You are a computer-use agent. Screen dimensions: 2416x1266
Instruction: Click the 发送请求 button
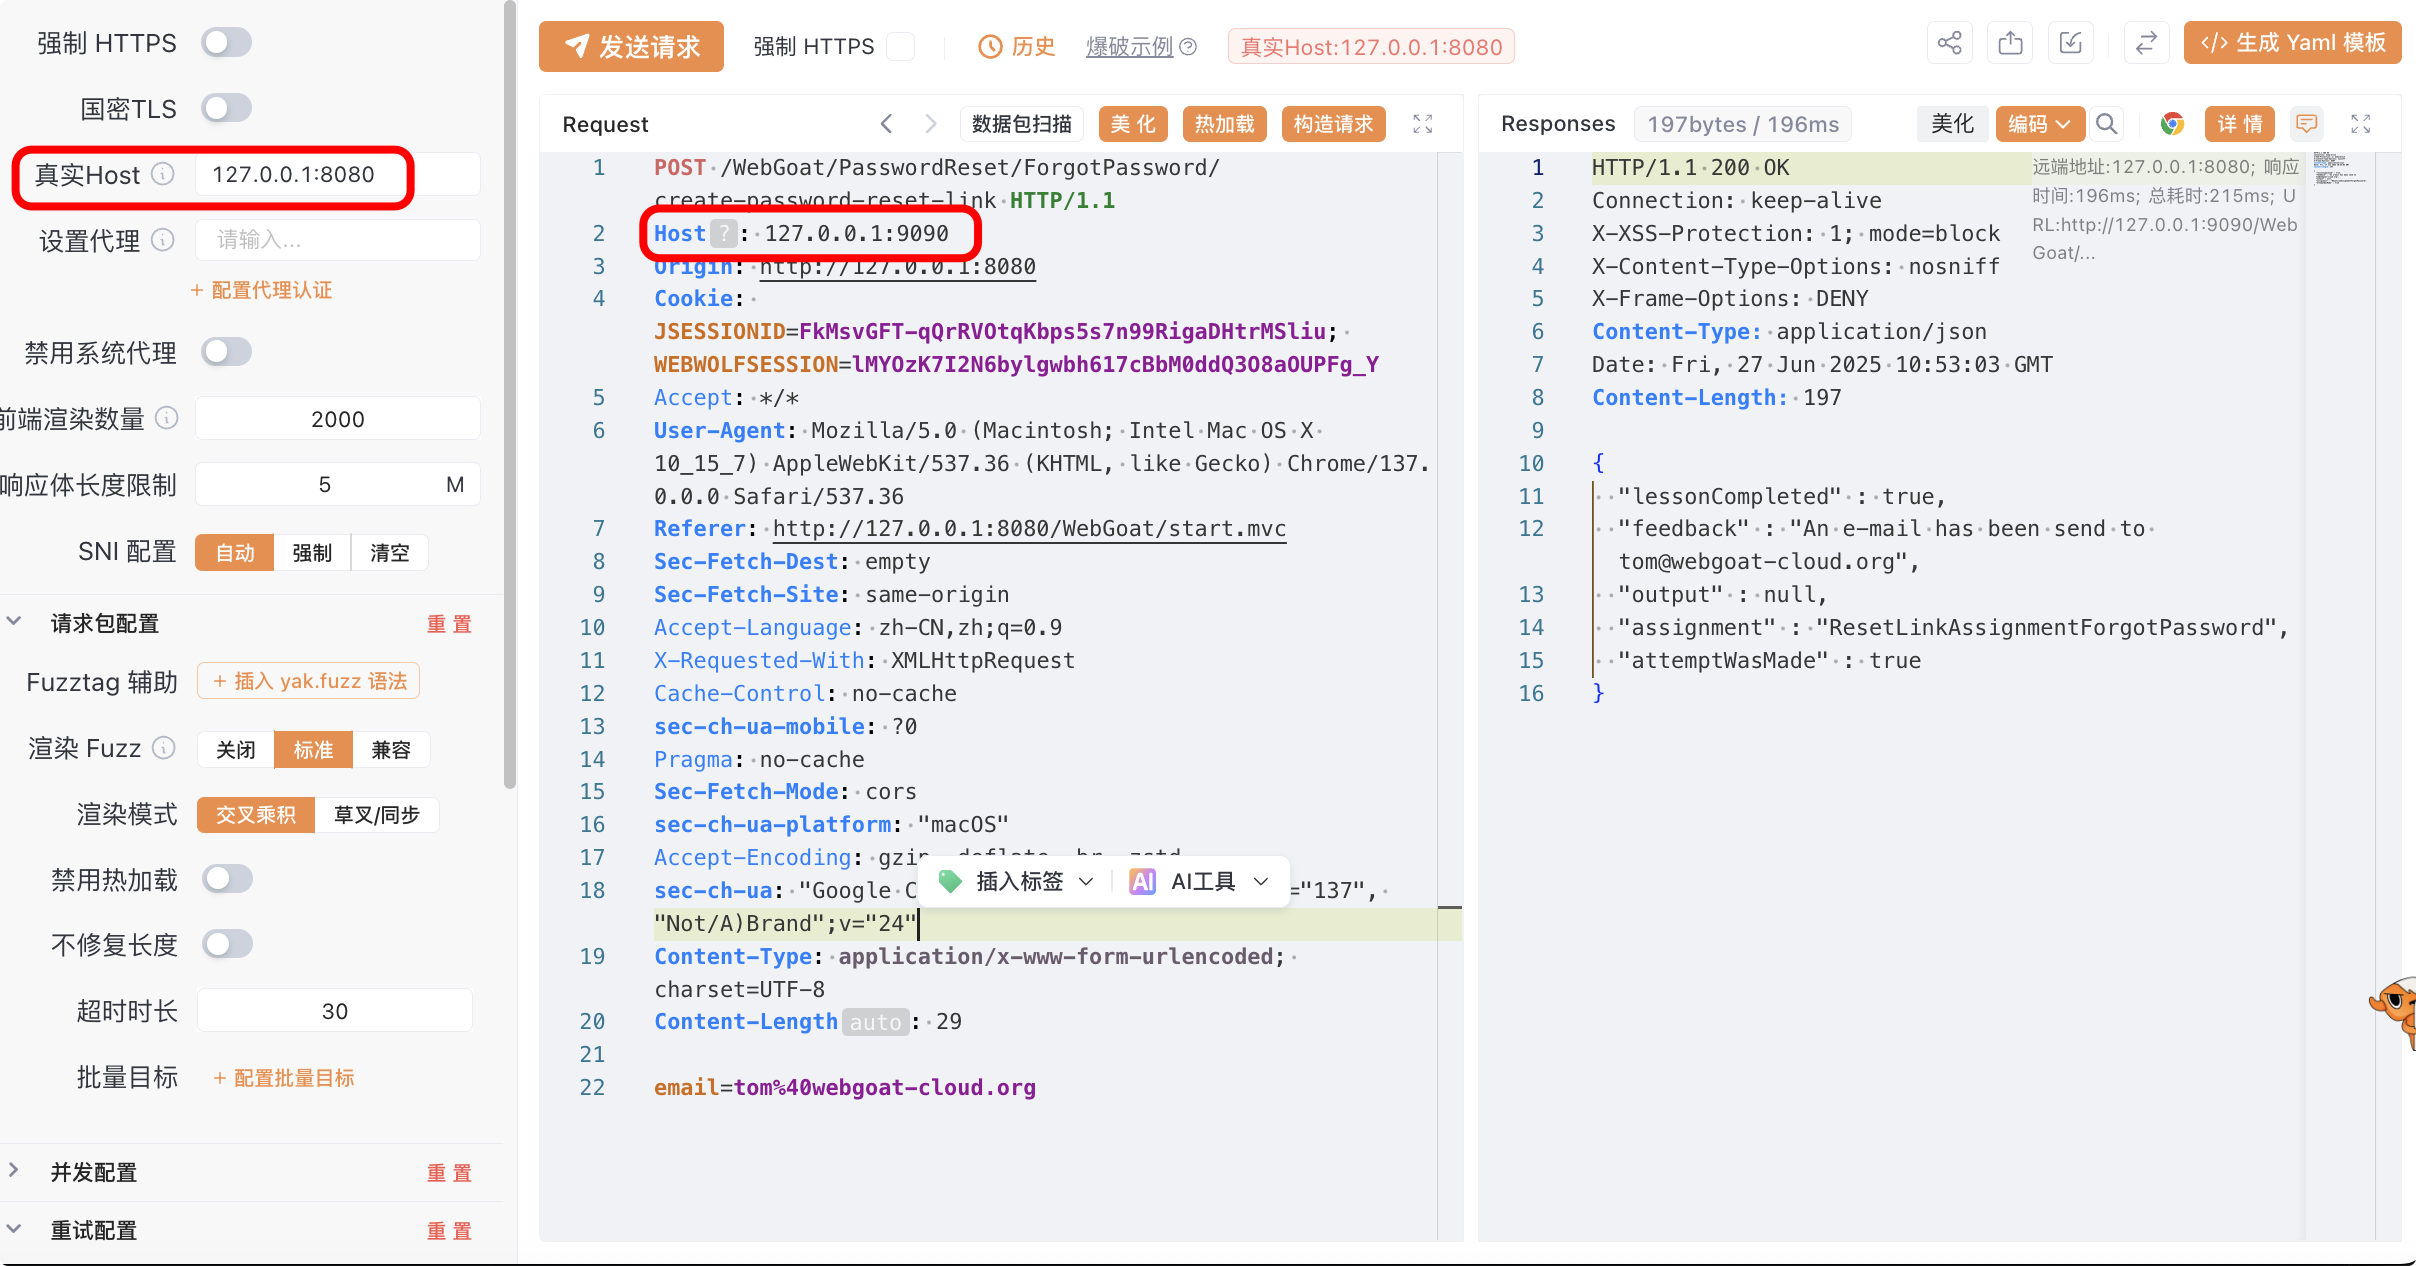coord(631,47)
